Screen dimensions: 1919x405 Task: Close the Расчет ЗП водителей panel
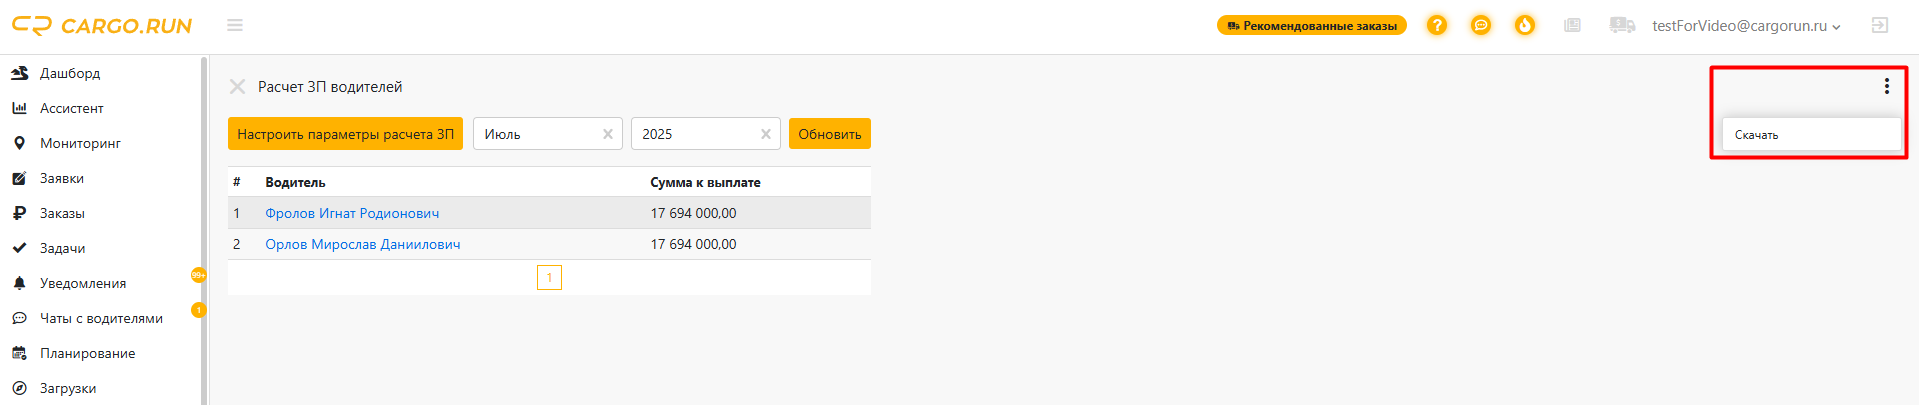point(237,87)
